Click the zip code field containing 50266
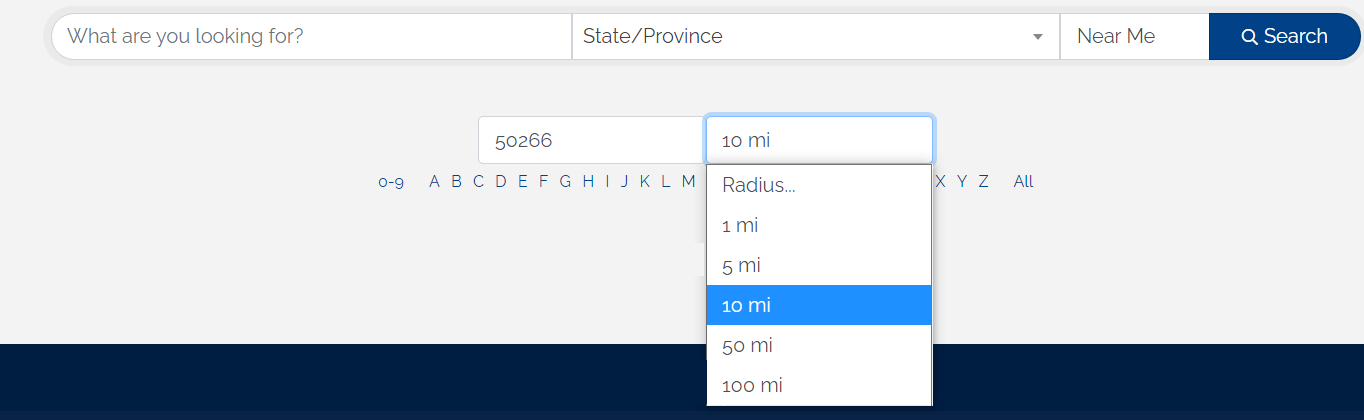 590,141
